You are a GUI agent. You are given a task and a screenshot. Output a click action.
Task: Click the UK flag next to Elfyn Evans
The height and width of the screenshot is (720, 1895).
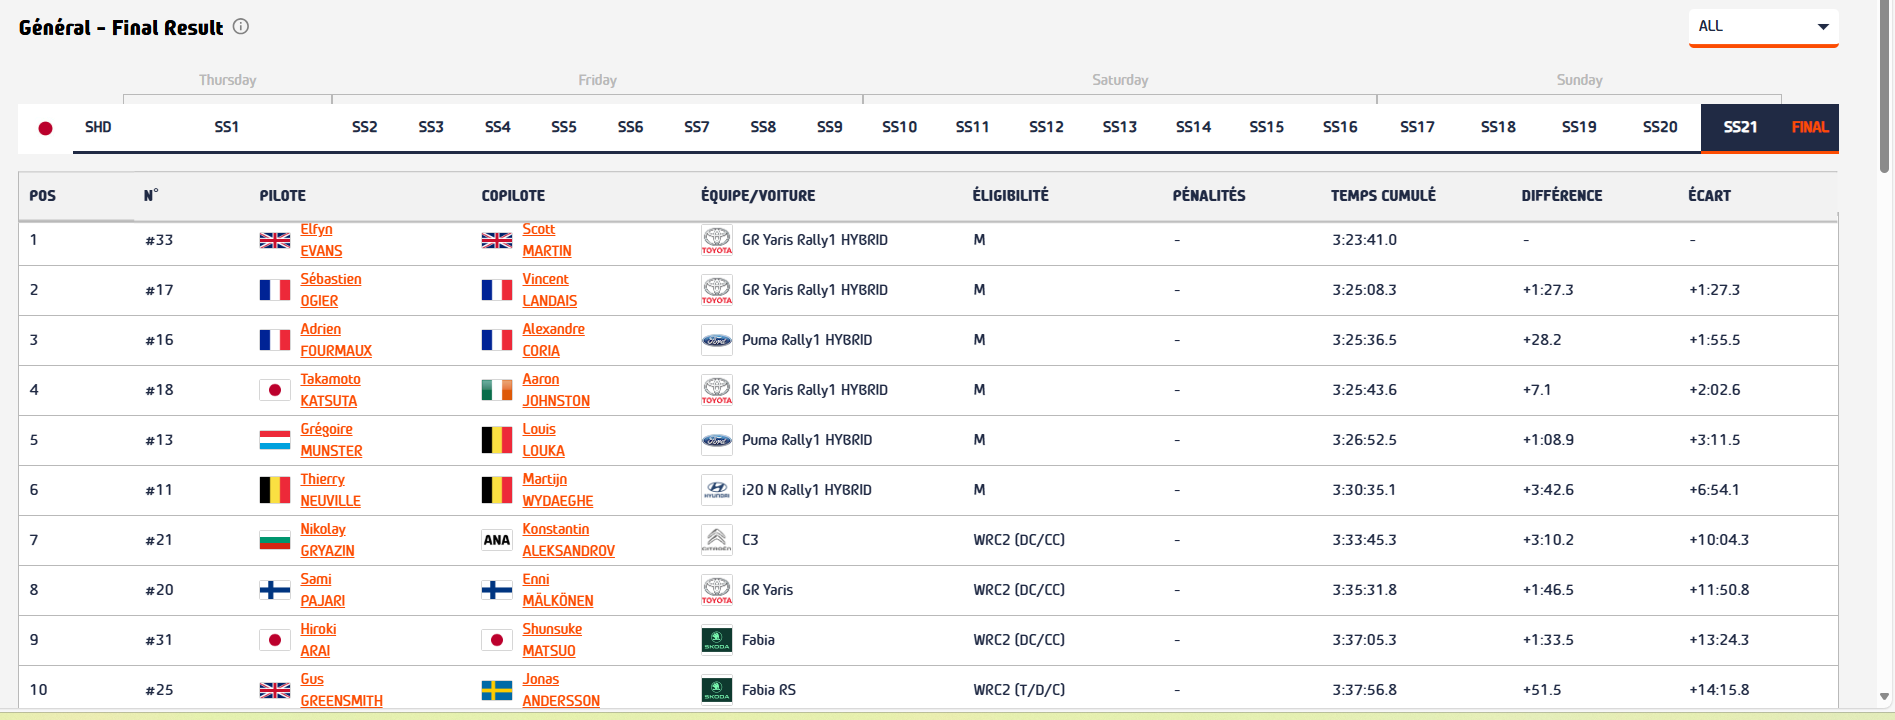coord(274,240)
